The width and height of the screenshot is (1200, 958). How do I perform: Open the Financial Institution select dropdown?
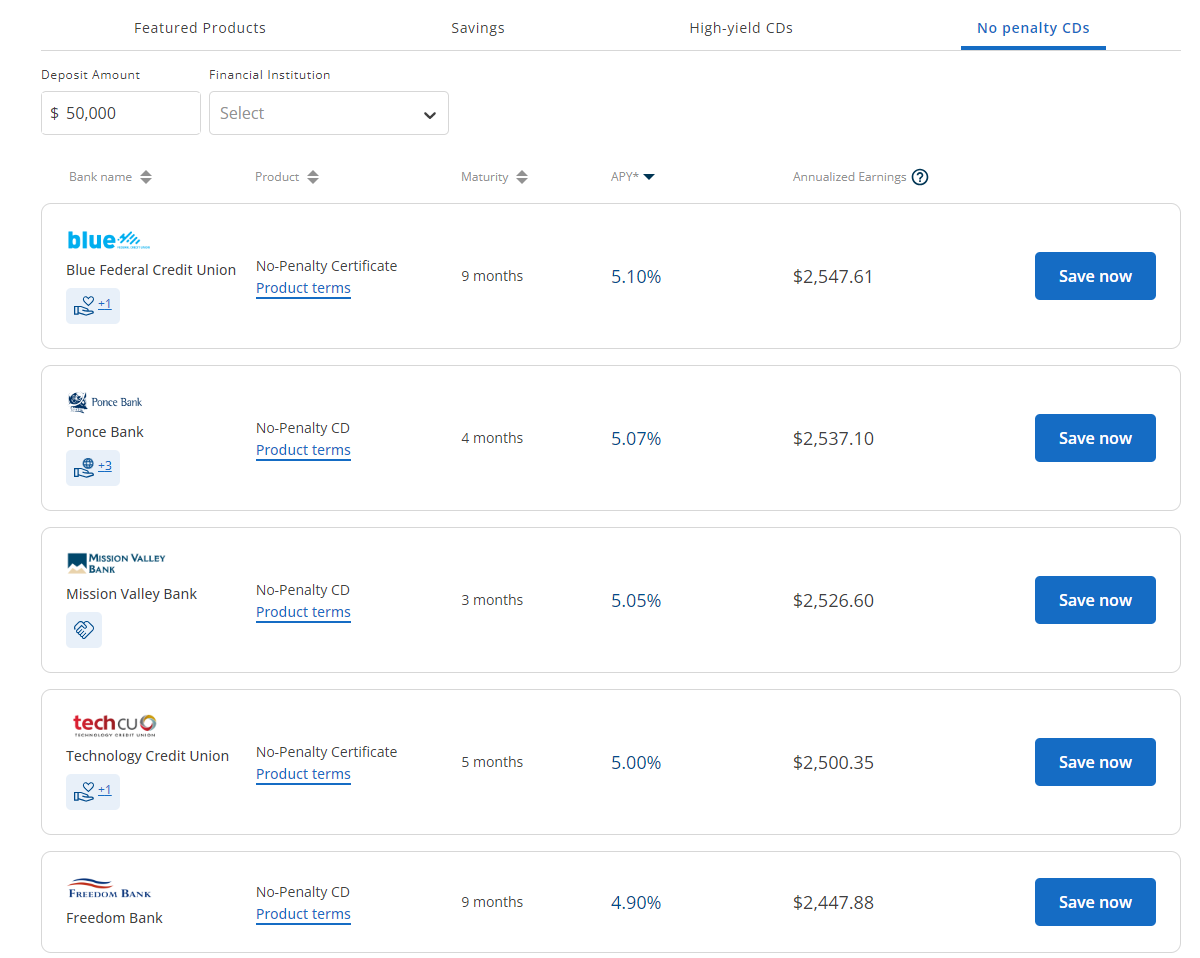[x=329, y=113]
